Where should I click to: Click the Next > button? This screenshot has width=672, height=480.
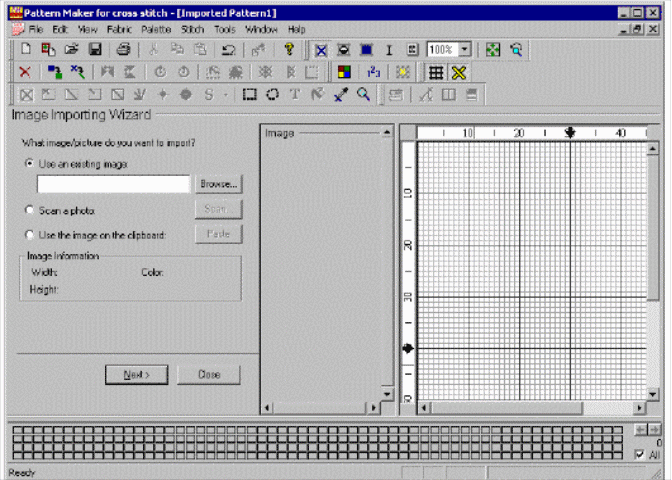point(136,375)
